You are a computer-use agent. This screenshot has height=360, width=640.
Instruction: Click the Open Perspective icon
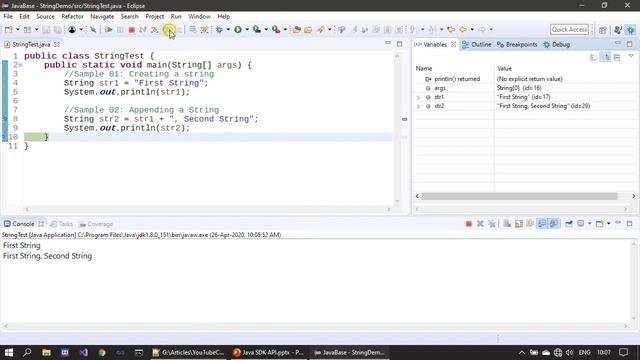click(x=602, y=30)
